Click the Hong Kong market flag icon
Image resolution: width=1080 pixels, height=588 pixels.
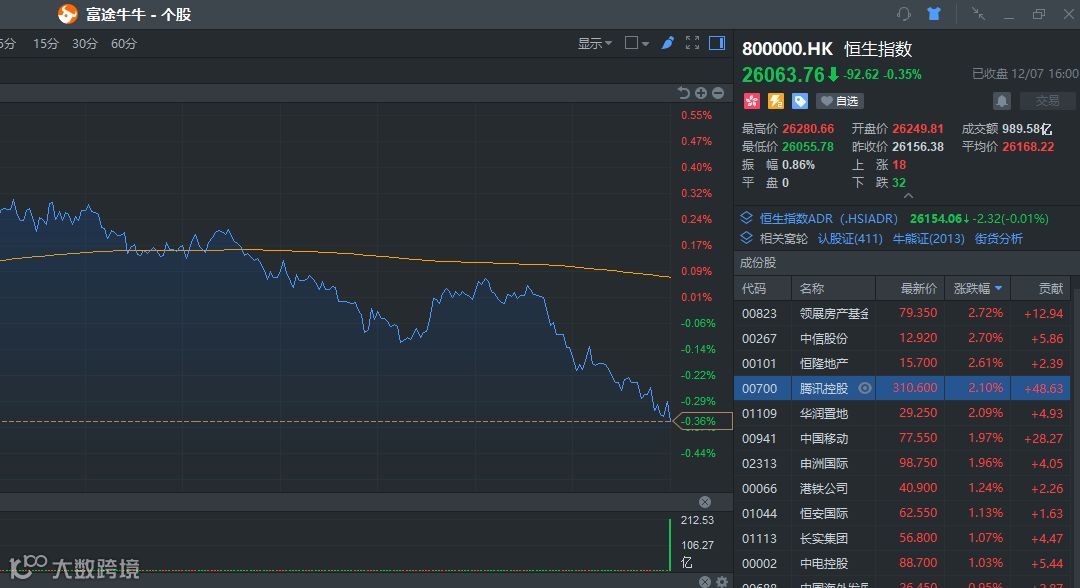tap(751, 101)
